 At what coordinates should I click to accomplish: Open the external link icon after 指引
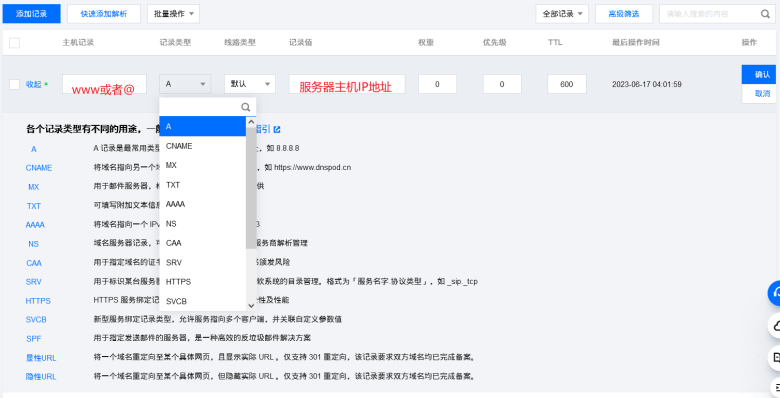277,129
